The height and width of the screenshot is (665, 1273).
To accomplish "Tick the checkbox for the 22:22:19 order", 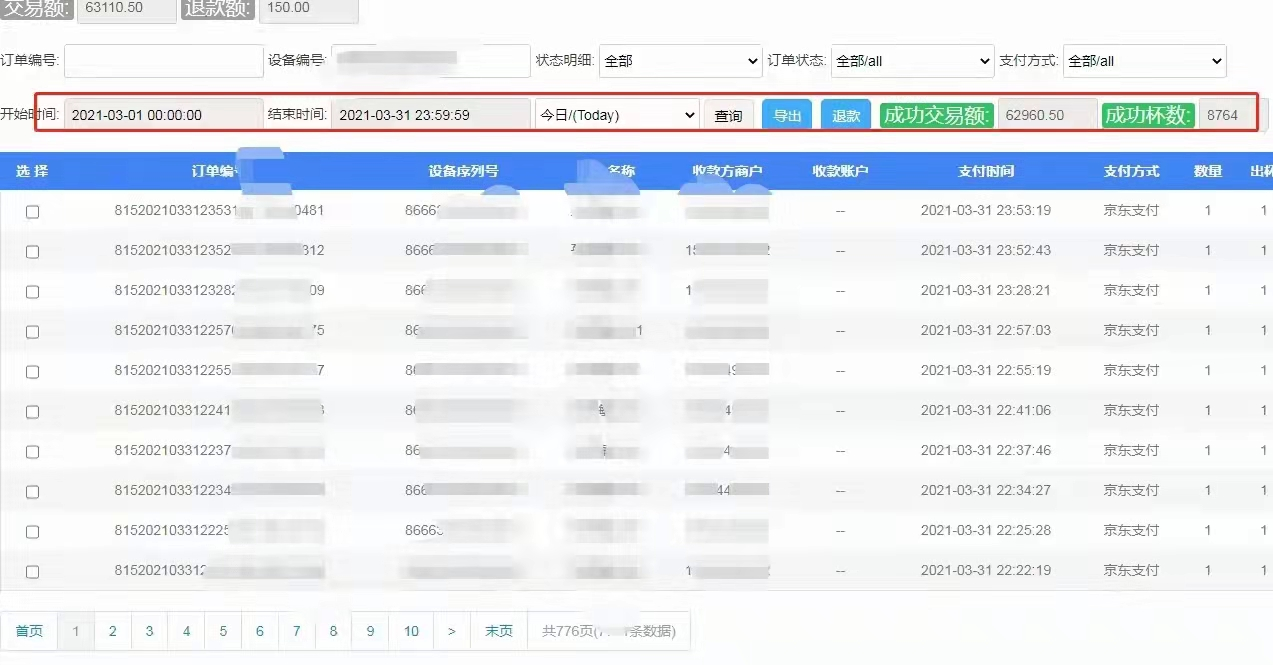I will (32, 572).
